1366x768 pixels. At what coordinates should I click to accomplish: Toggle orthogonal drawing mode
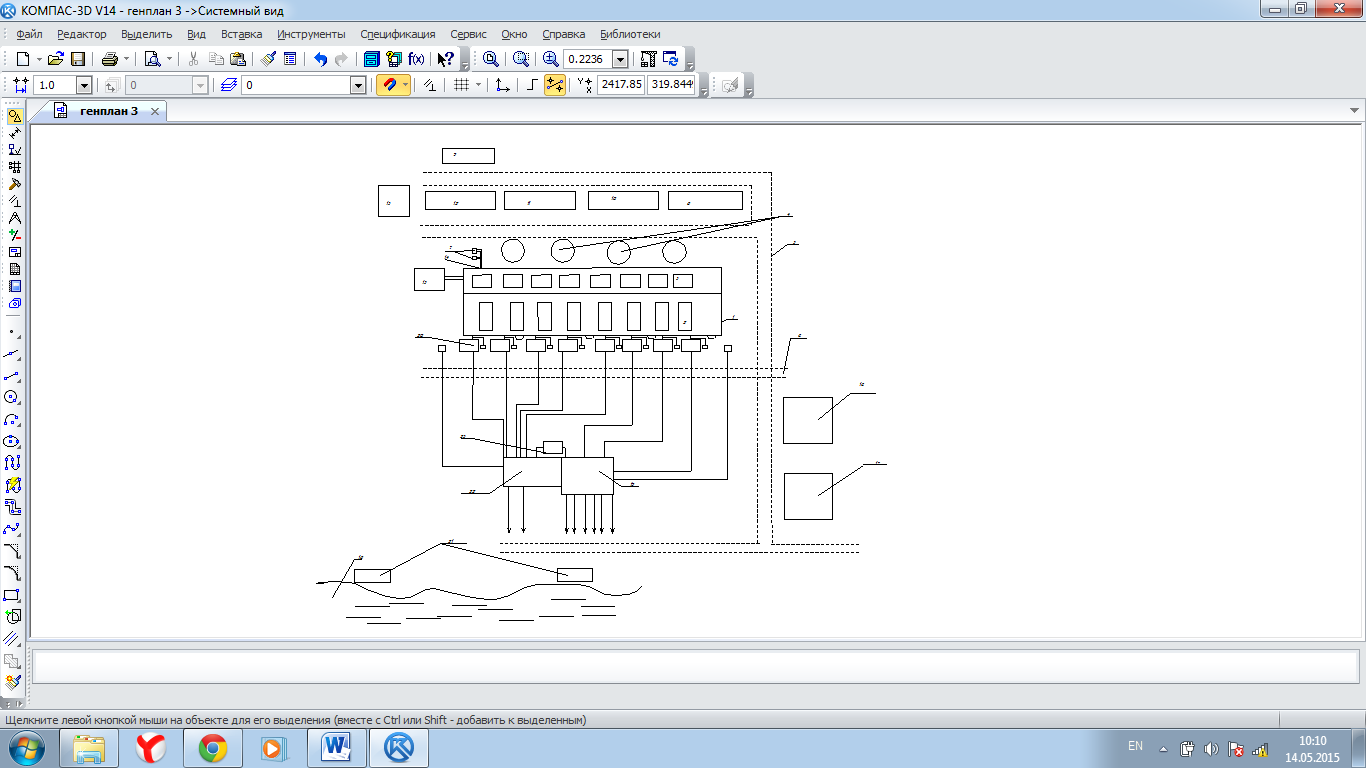coord(532,86)
